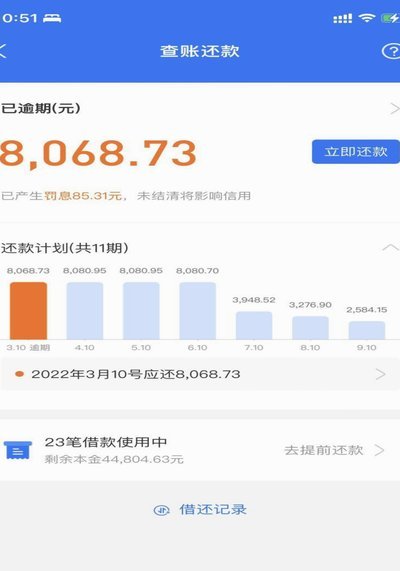The image size is (400, 571).
Task: Tap the 剩余本金44,804.63元 text
Action: tap(114, 459)
